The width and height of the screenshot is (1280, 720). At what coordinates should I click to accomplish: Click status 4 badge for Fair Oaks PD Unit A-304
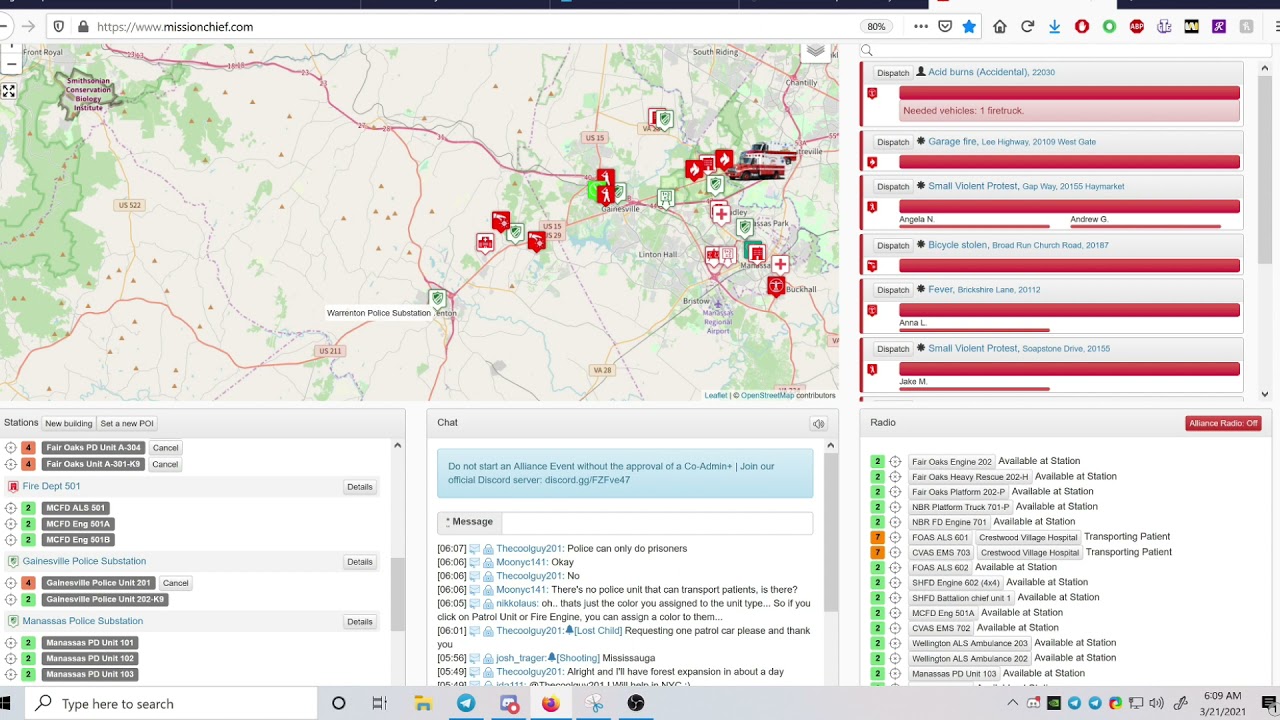[x=28, y=448]
